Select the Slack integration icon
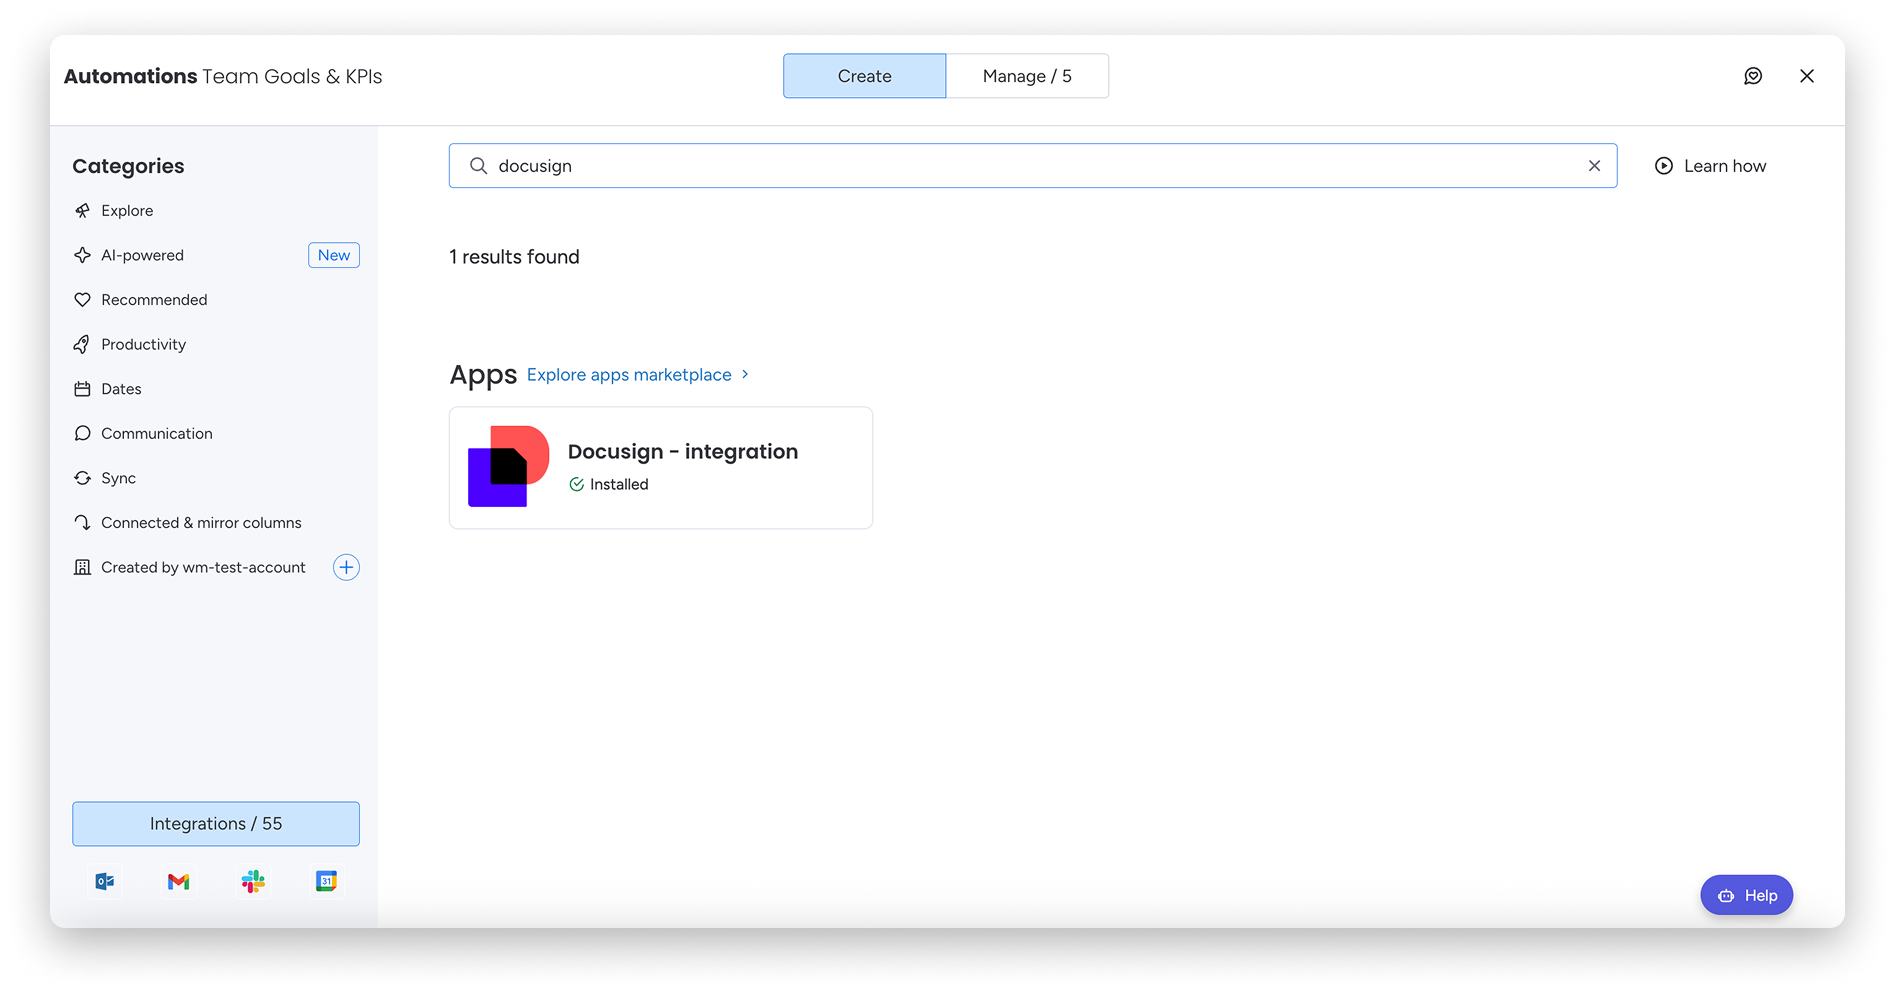Image resolution: width=1895 pixels, height=993 pixels. pyautogui.click(x=252, y=881)
